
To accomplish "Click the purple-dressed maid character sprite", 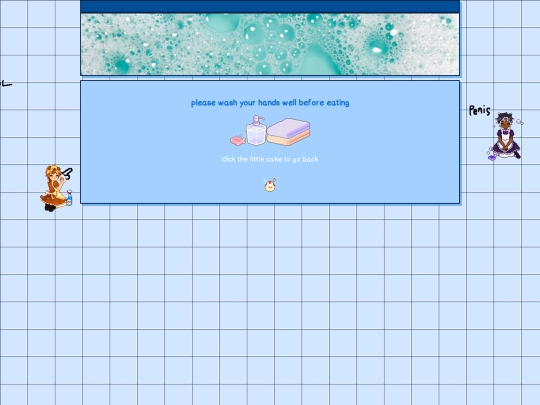I will pos(505,136).
